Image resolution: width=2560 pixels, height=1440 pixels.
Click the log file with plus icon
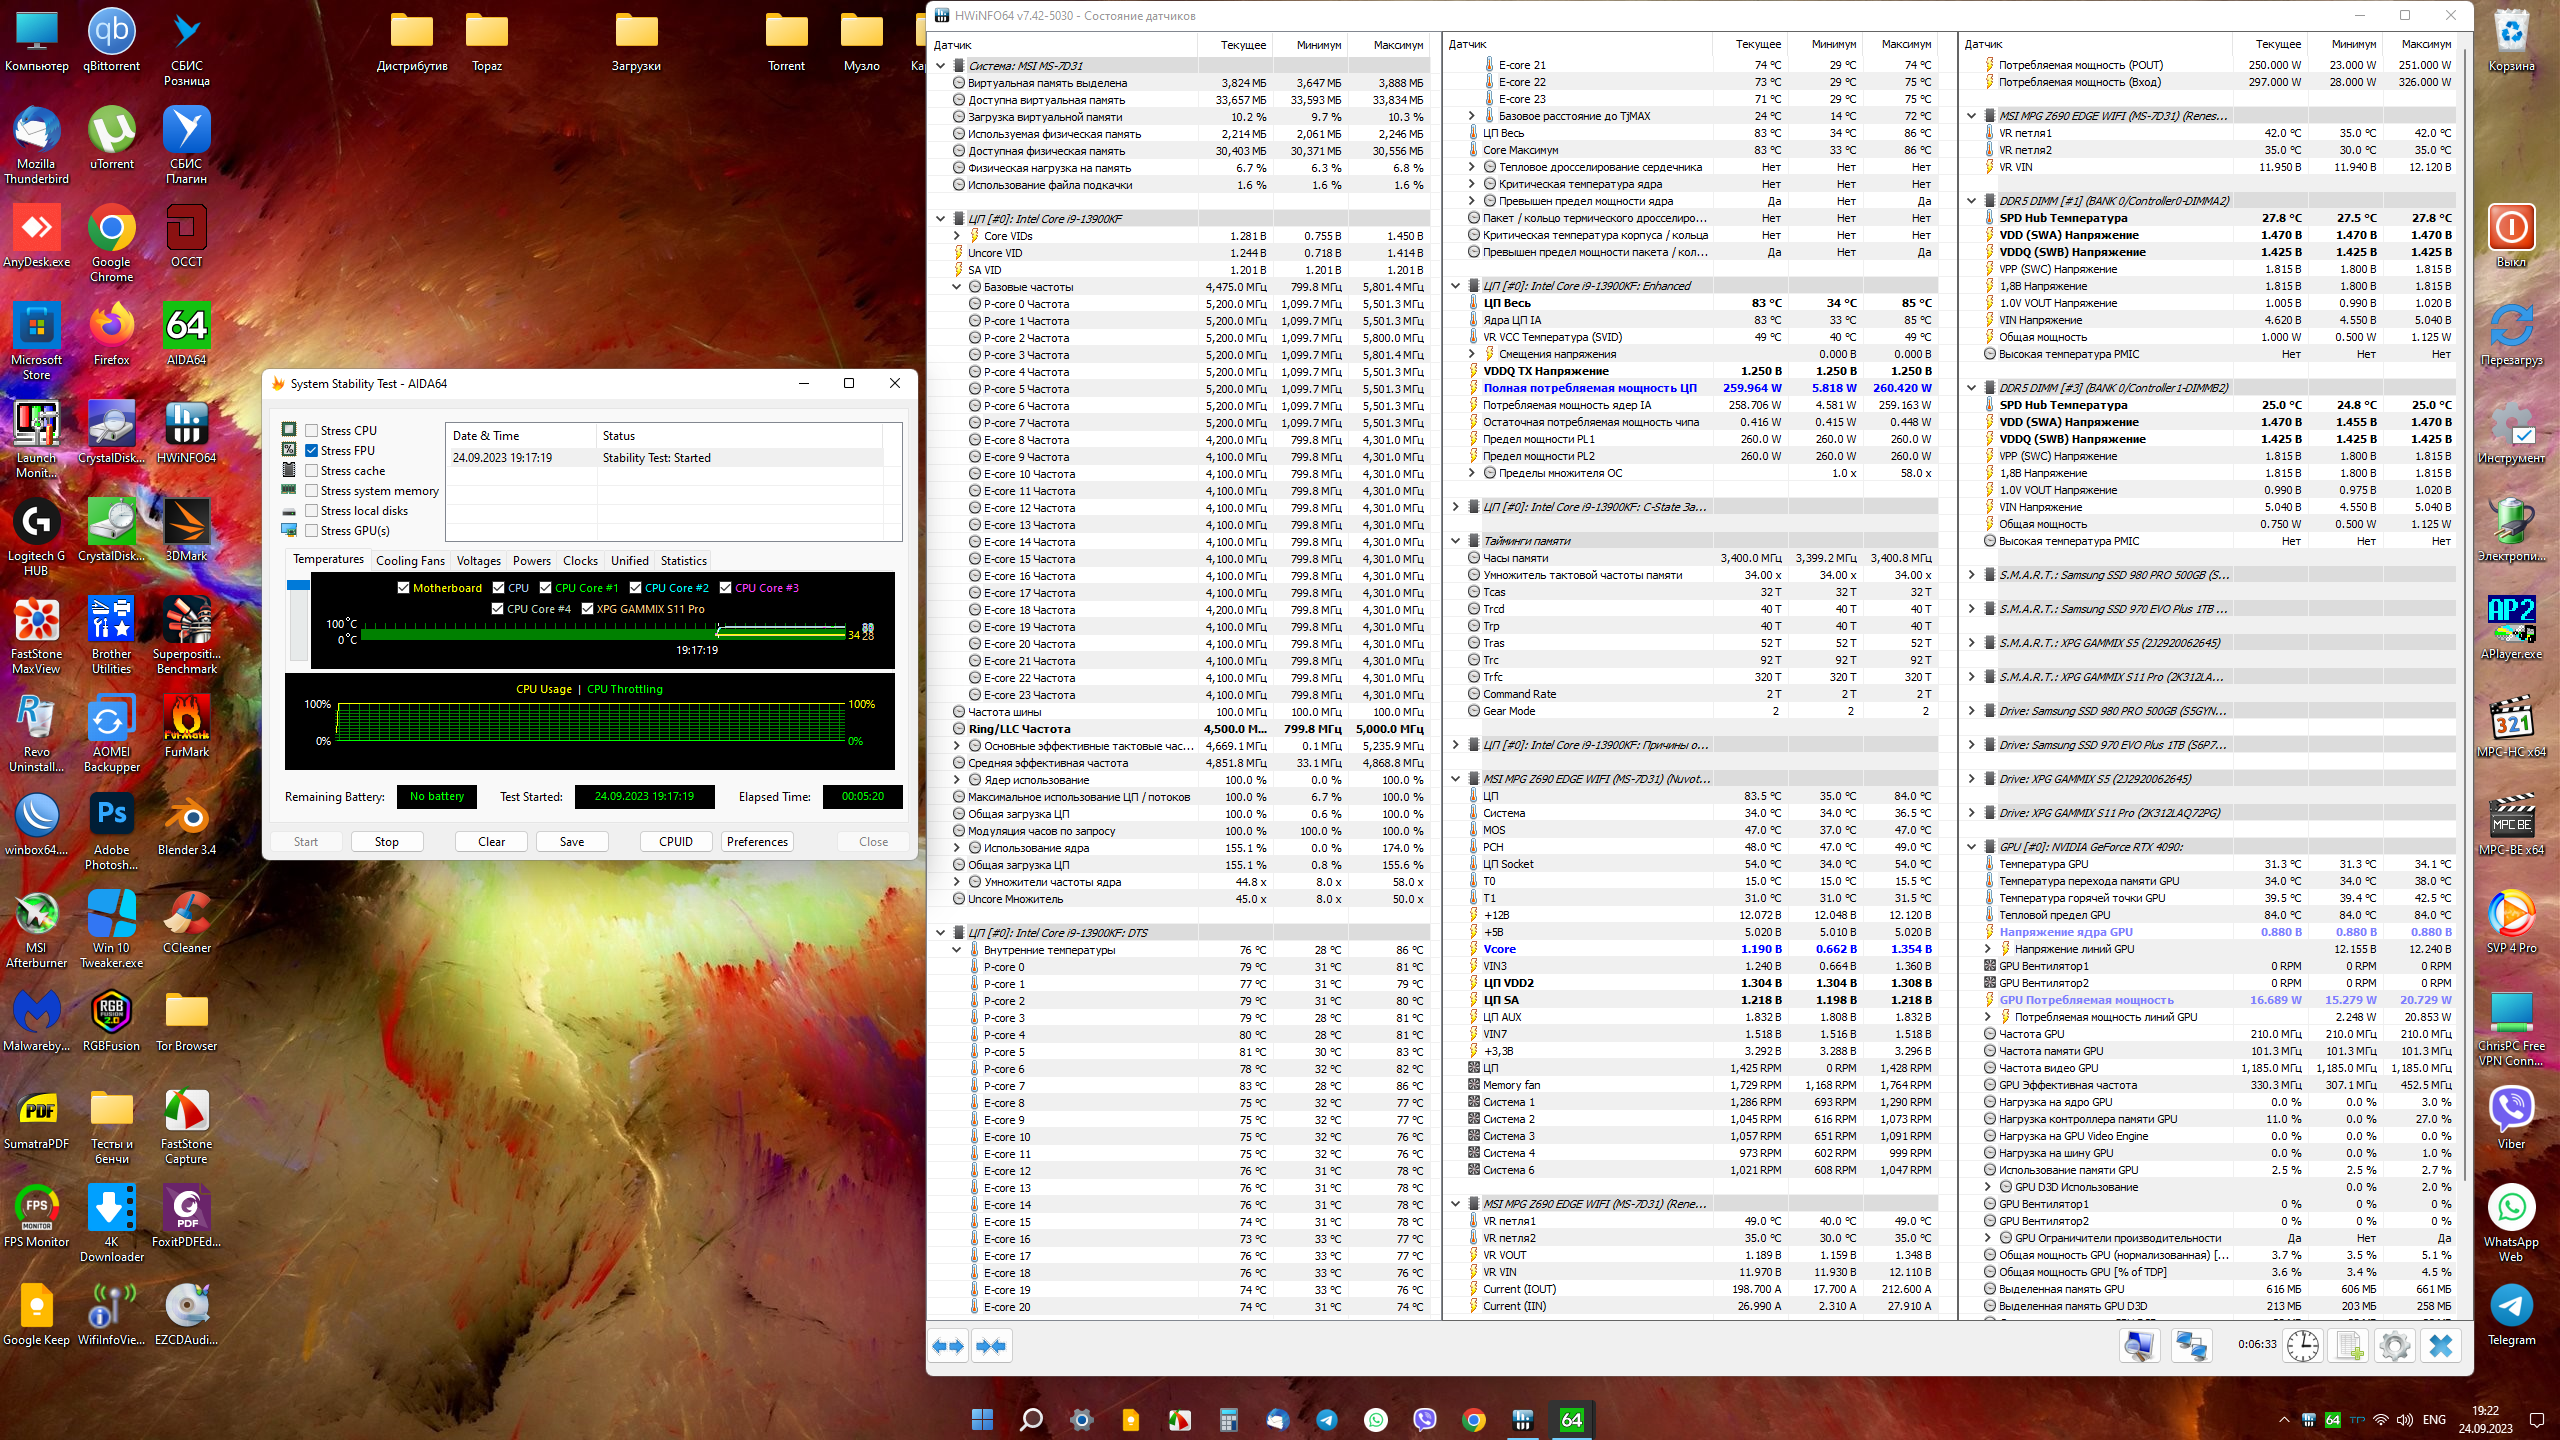[x=2349, y=1346]
